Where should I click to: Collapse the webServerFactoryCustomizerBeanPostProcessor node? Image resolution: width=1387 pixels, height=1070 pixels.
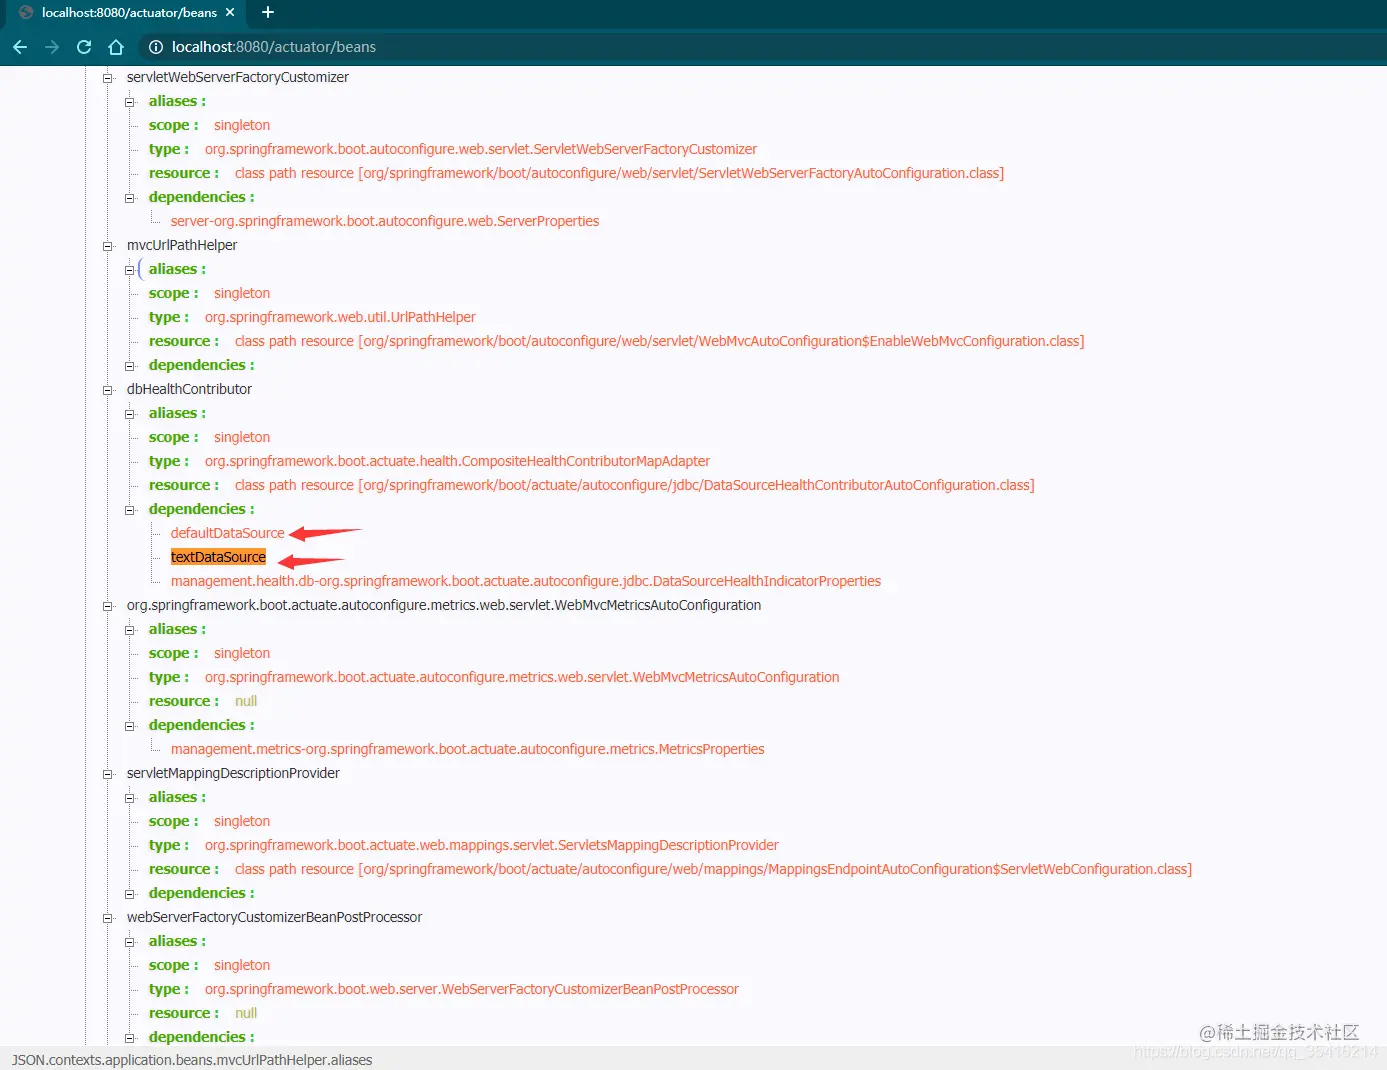pyautogui.click(x=108, y=918)
